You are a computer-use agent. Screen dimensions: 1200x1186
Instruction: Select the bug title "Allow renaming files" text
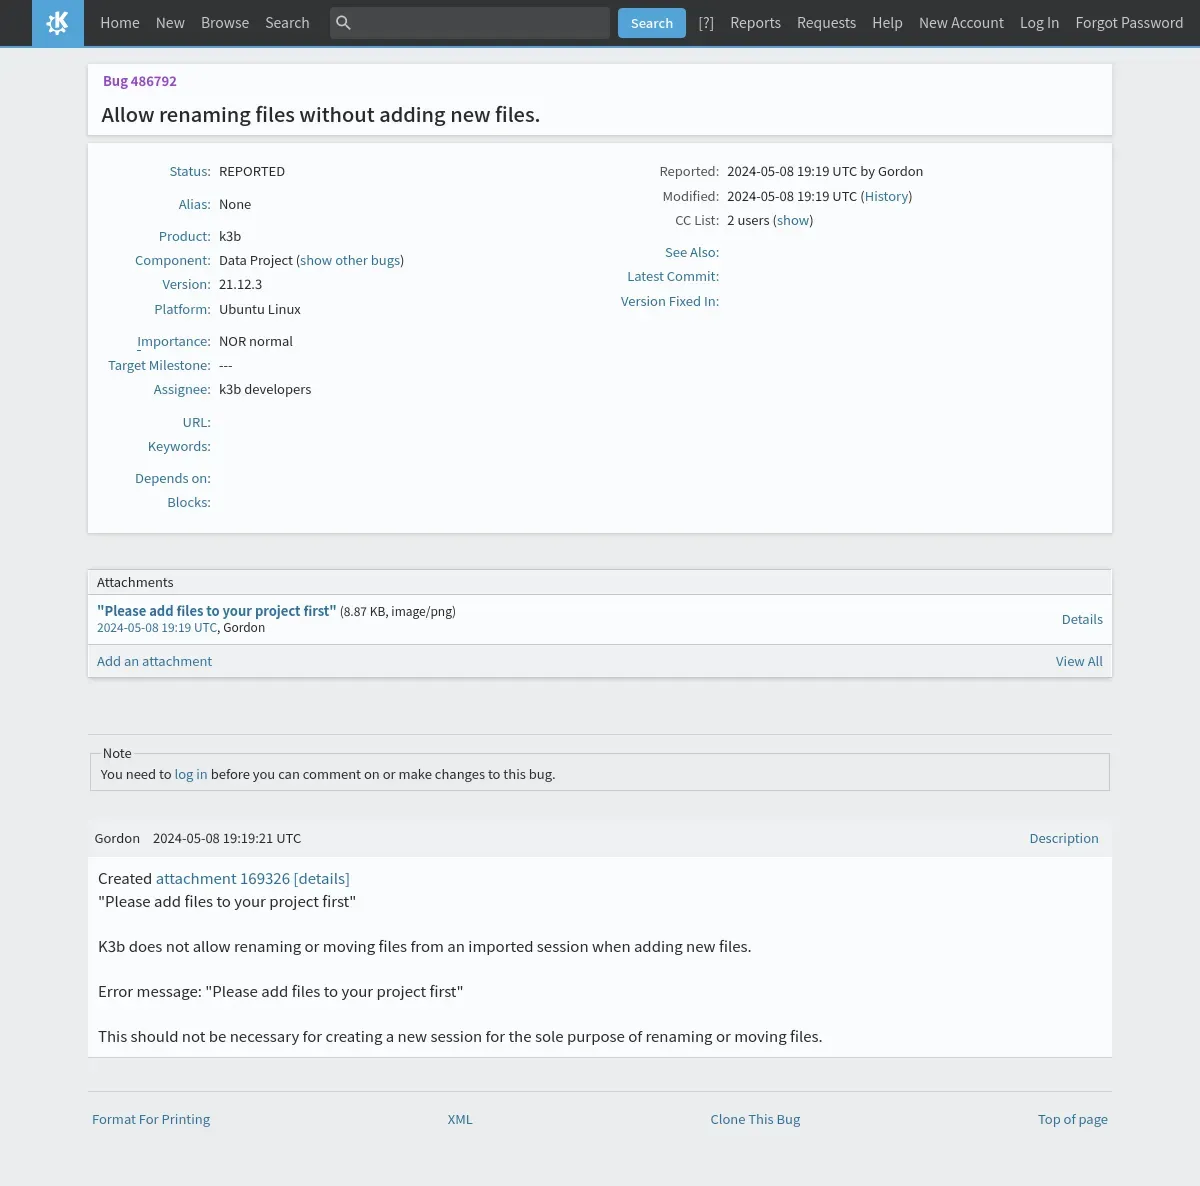pos(320,115)
